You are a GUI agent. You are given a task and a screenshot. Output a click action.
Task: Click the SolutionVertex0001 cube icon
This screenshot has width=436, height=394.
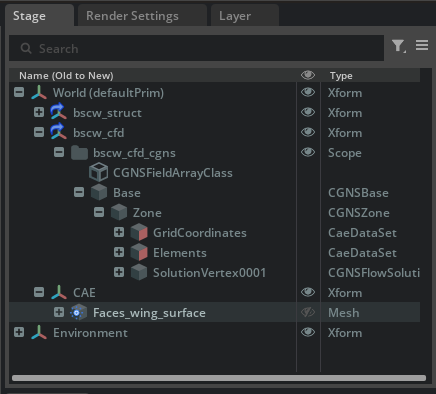point(139,273)
